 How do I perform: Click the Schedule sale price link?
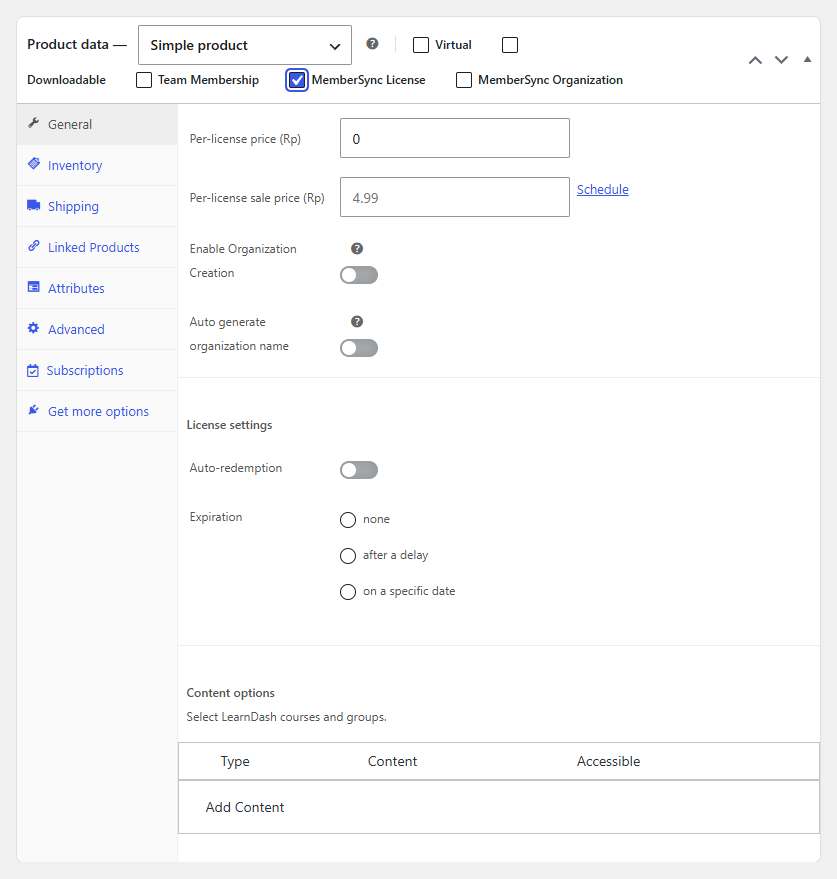tap(603, 189)
